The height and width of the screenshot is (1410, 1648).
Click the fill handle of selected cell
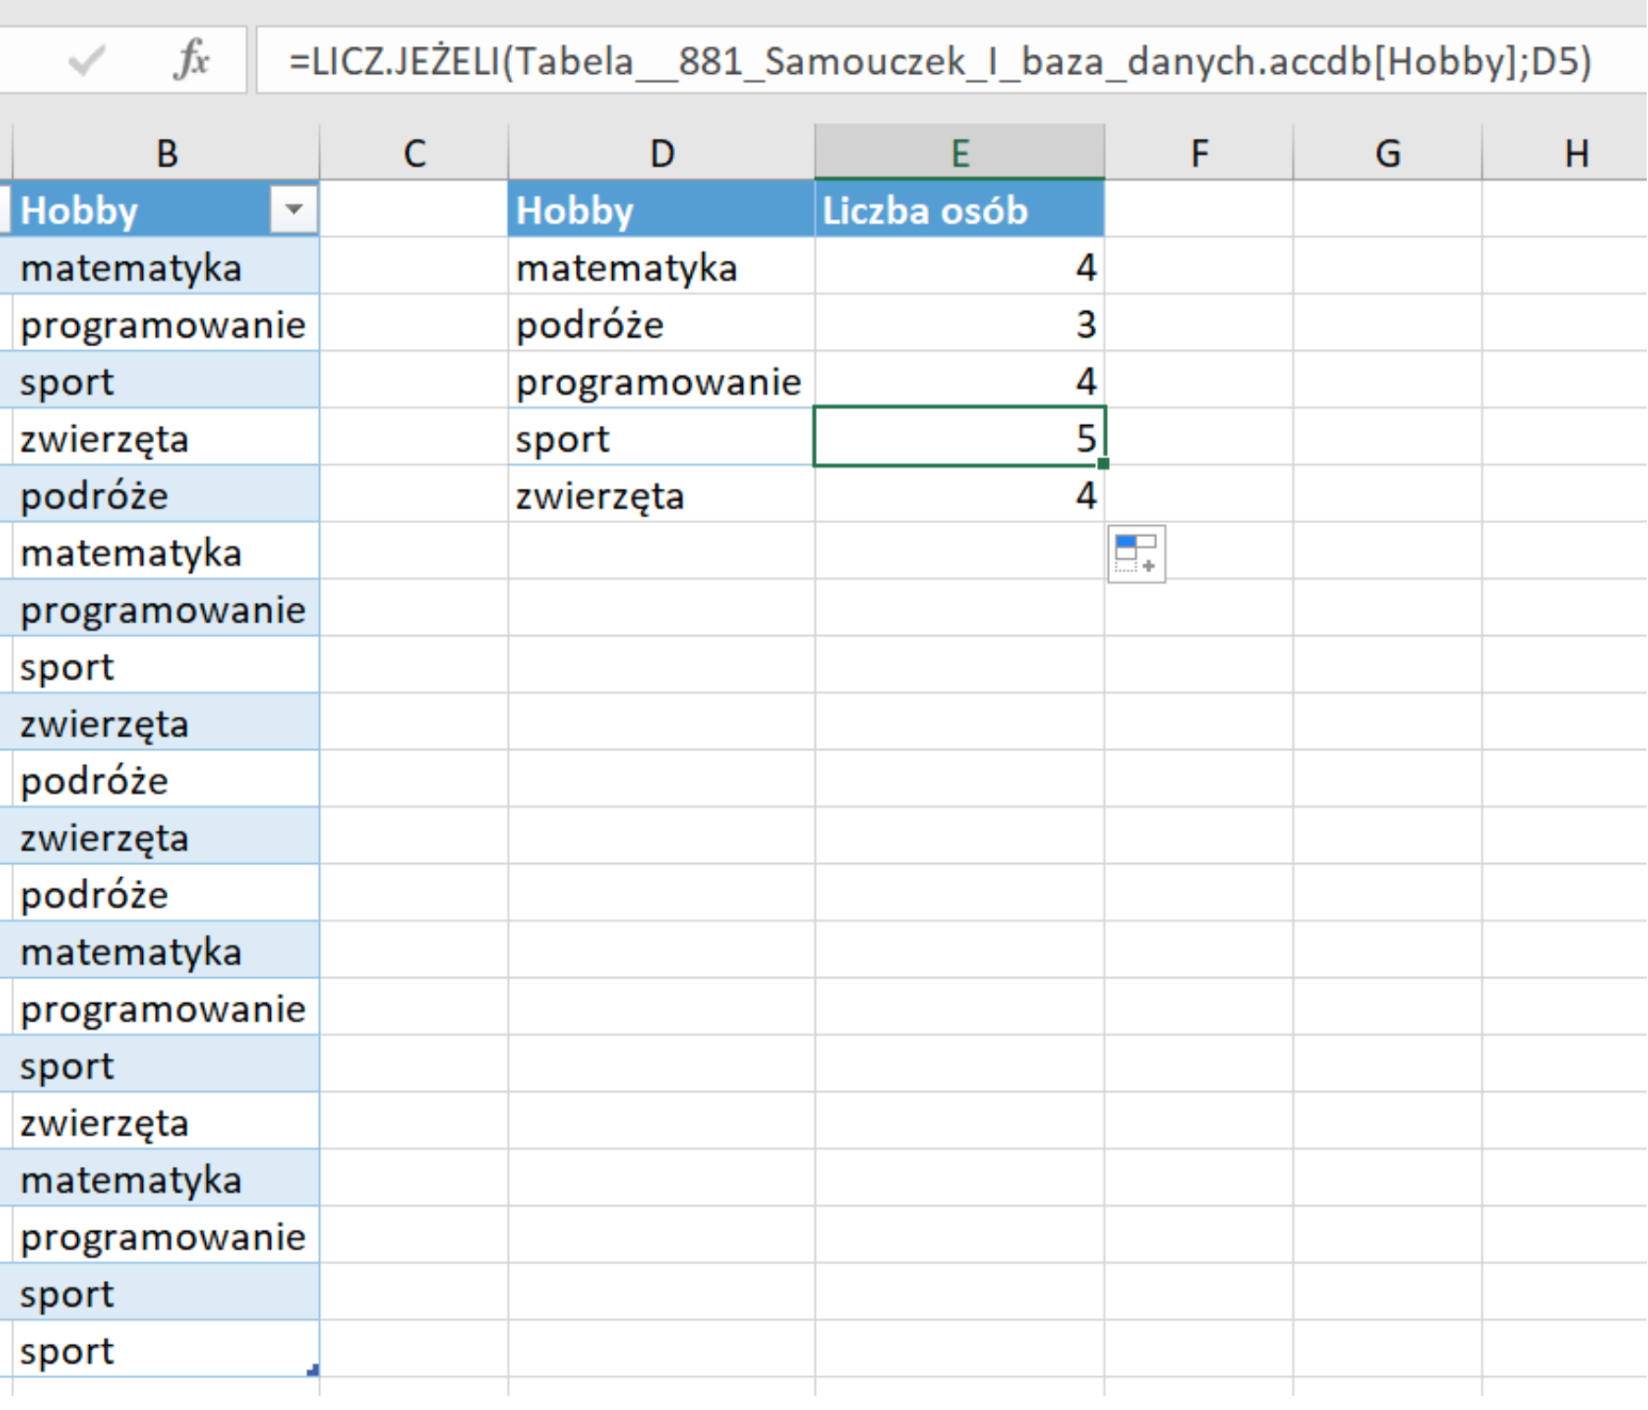pos(1104,464)
